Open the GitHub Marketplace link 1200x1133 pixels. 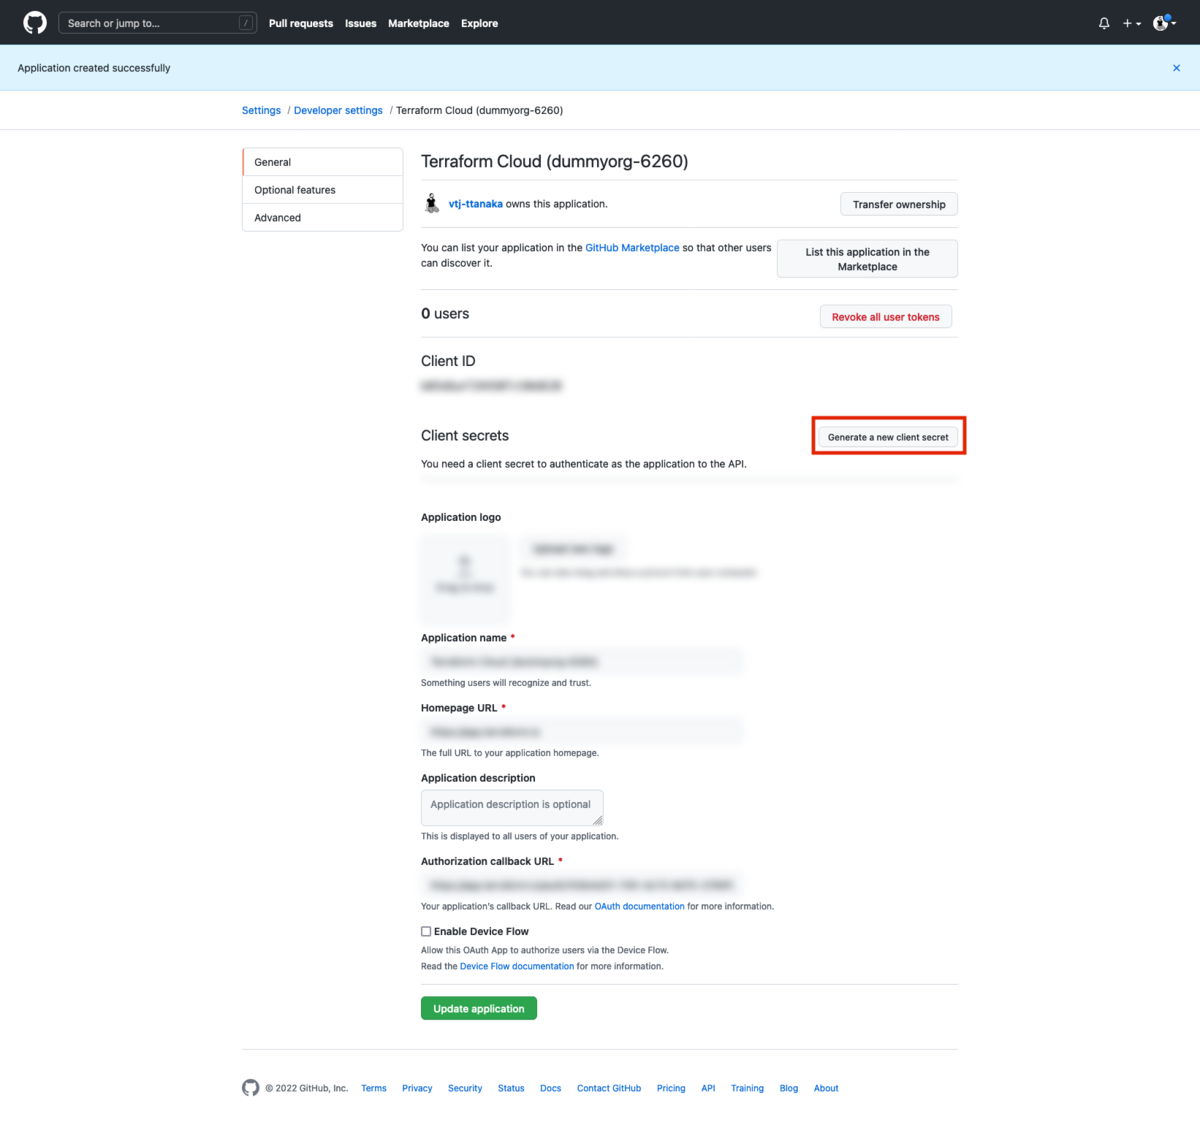tap(632, 248)
